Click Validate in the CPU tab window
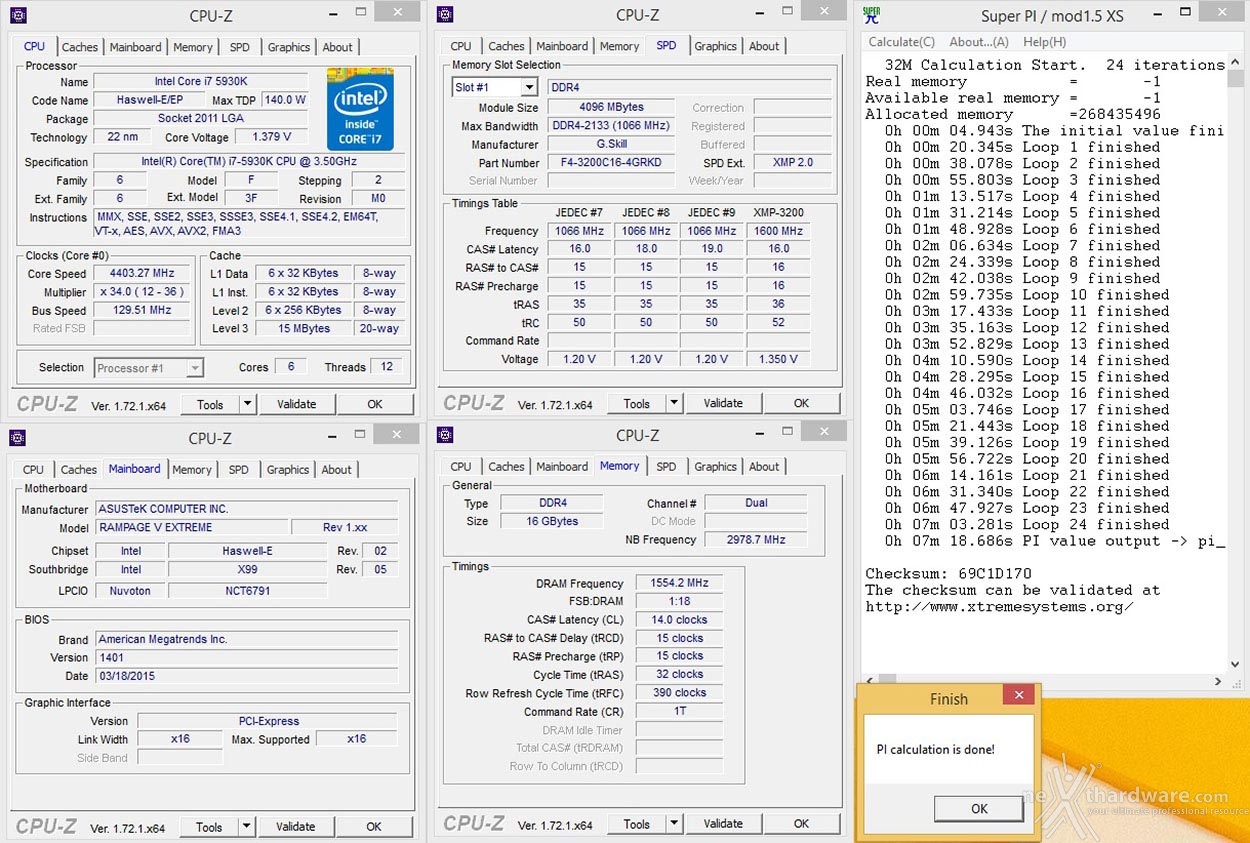 point(297,404)
